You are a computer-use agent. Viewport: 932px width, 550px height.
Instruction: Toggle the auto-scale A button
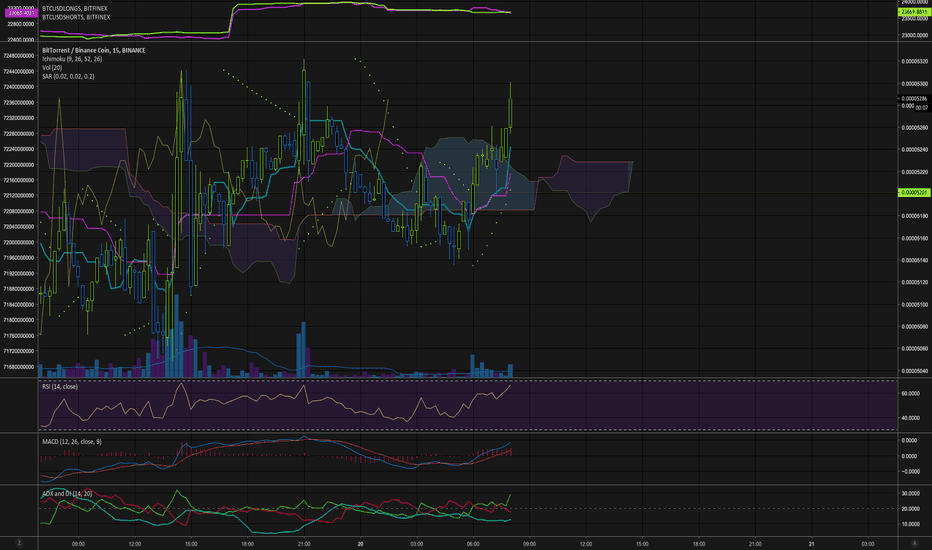point(915,543)
